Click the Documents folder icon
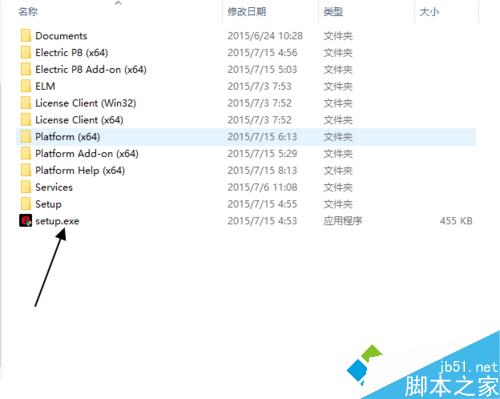The width and height of the screenshot is (500, 399). (26, 36)
